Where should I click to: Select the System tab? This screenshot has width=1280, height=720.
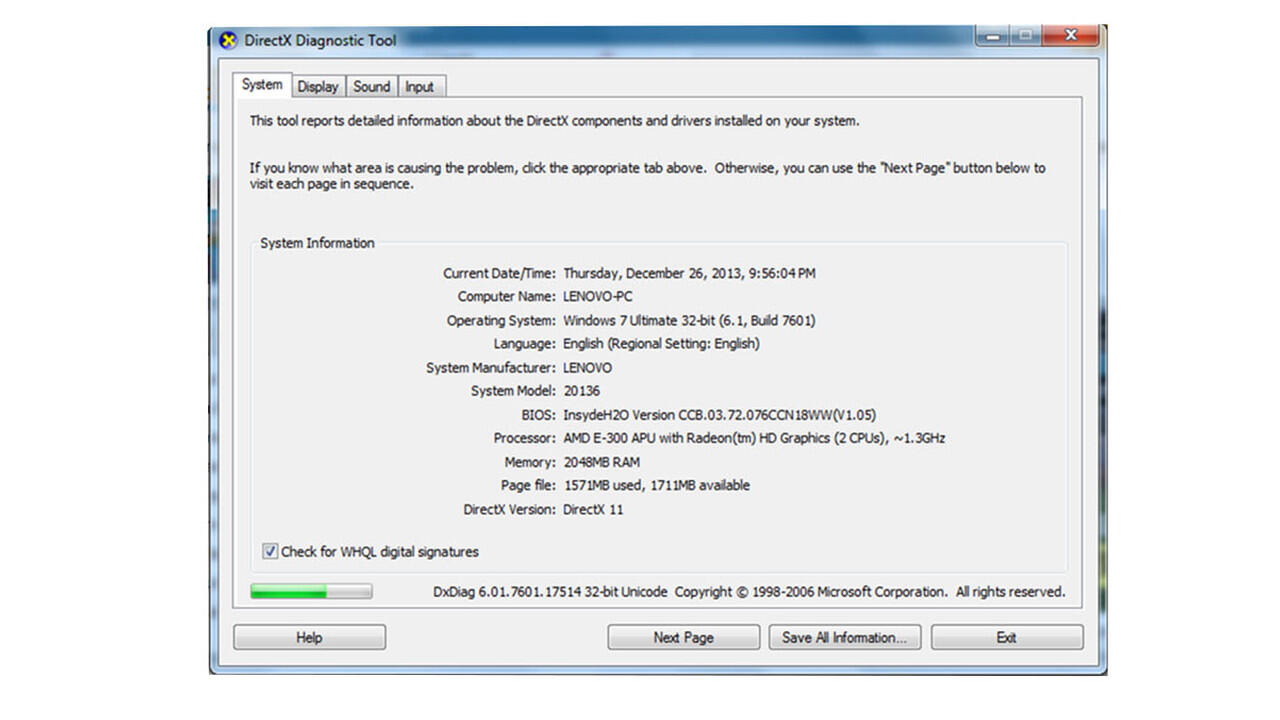(262, 85)
